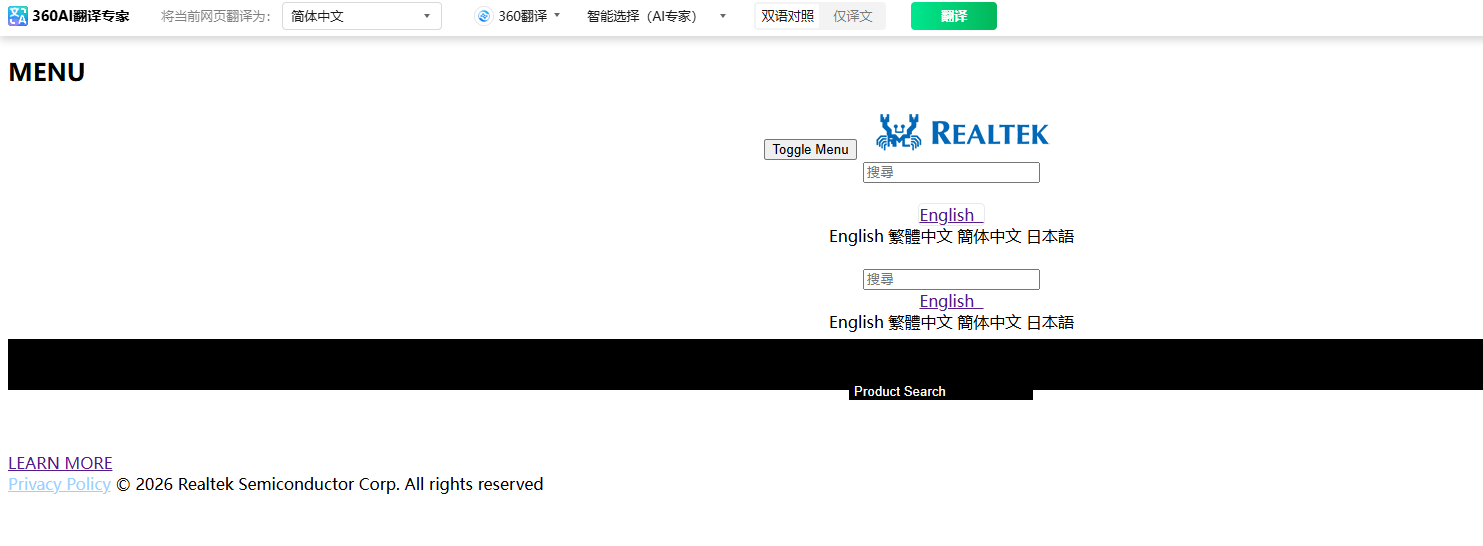Click the green 翻译 button
Viewport: 1483px width, 546px height.
coord(954,16)
